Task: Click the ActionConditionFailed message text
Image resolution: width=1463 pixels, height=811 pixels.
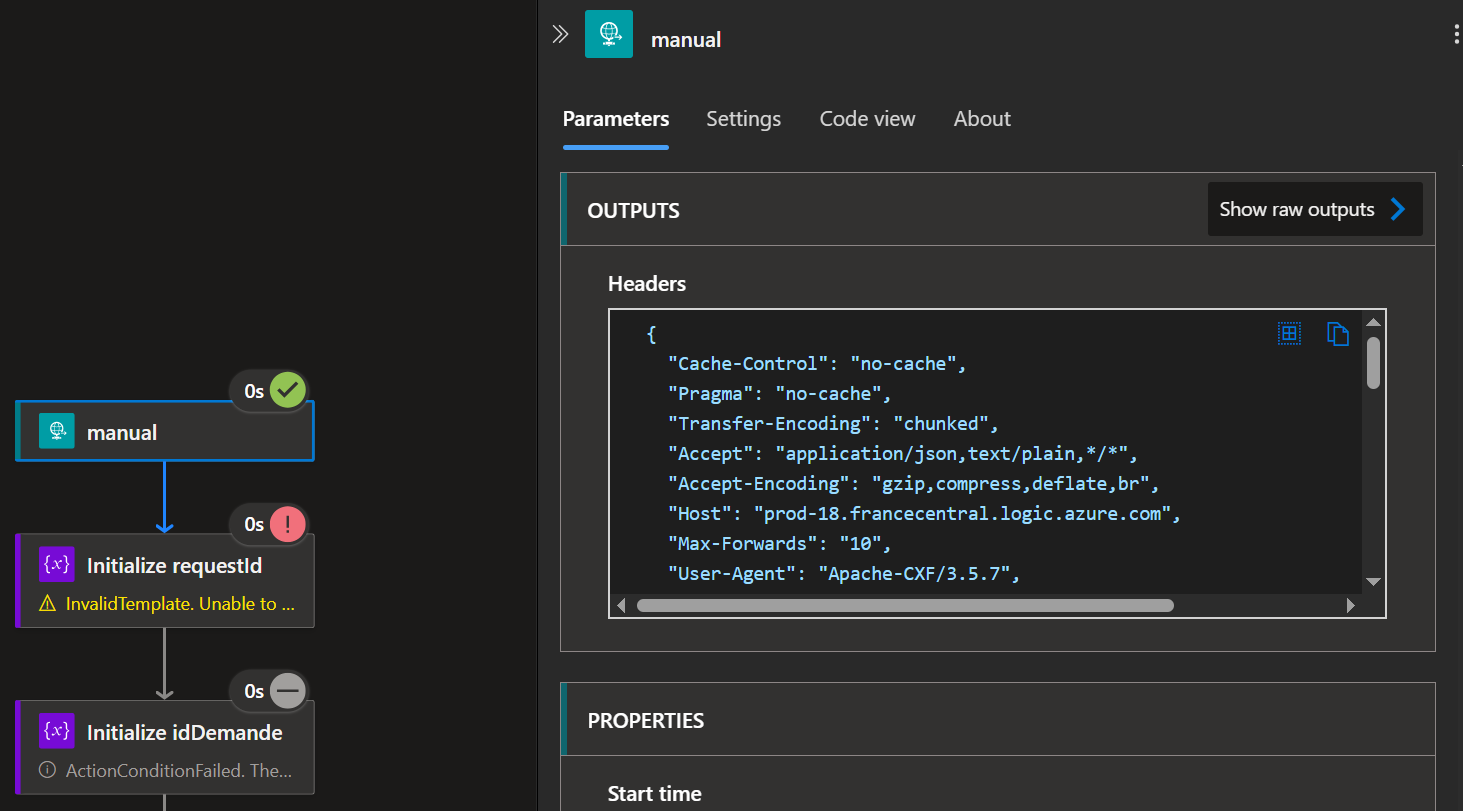Action: (x=179, y=771)
